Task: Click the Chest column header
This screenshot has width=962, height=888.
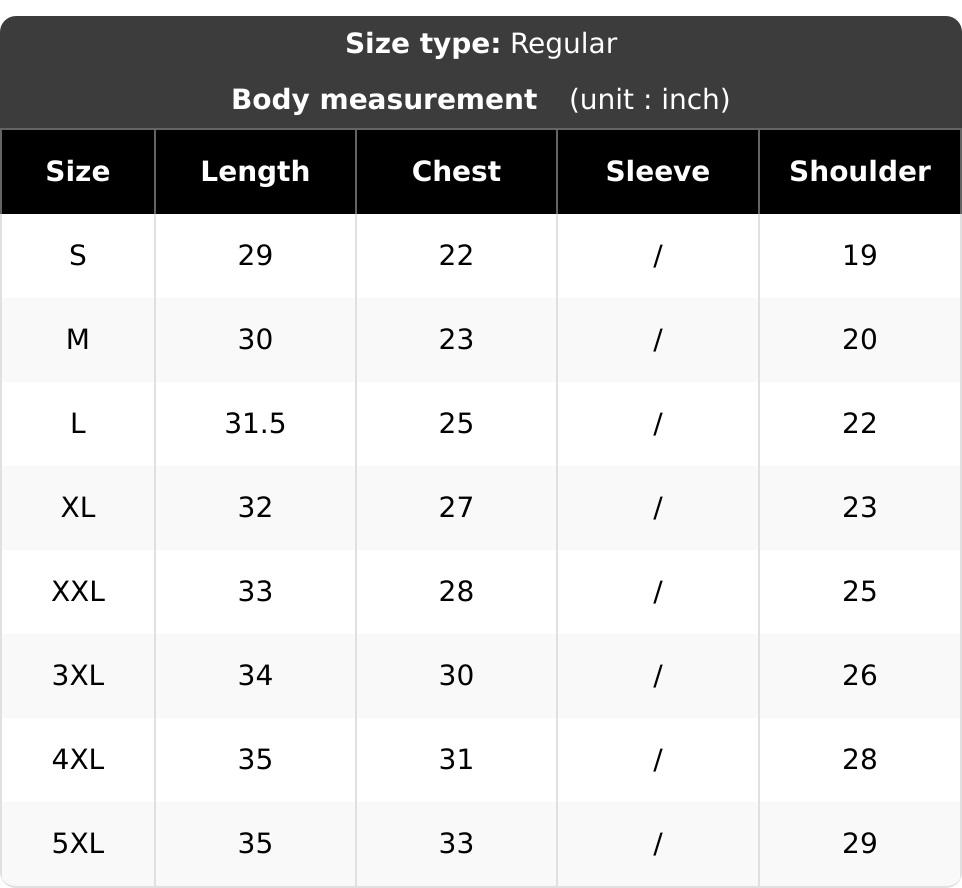Action: (456, 171)
